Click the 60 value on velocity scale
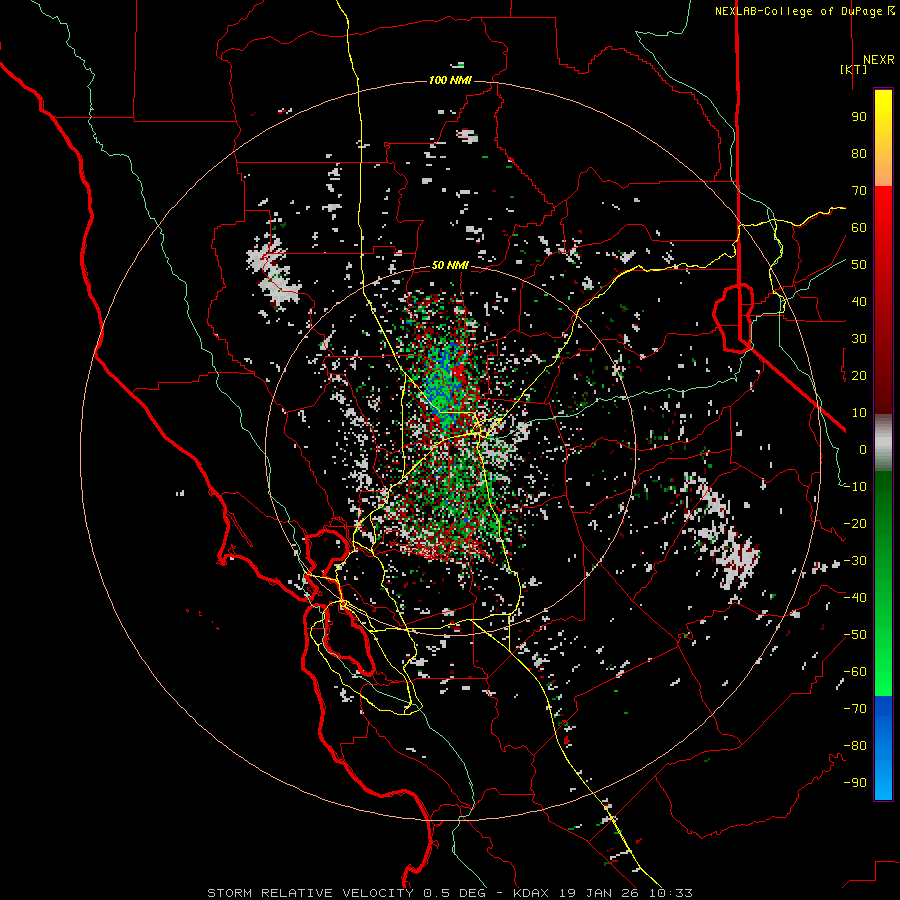The height and width of the screenshot is (900, 900). (x=859, y=228)
